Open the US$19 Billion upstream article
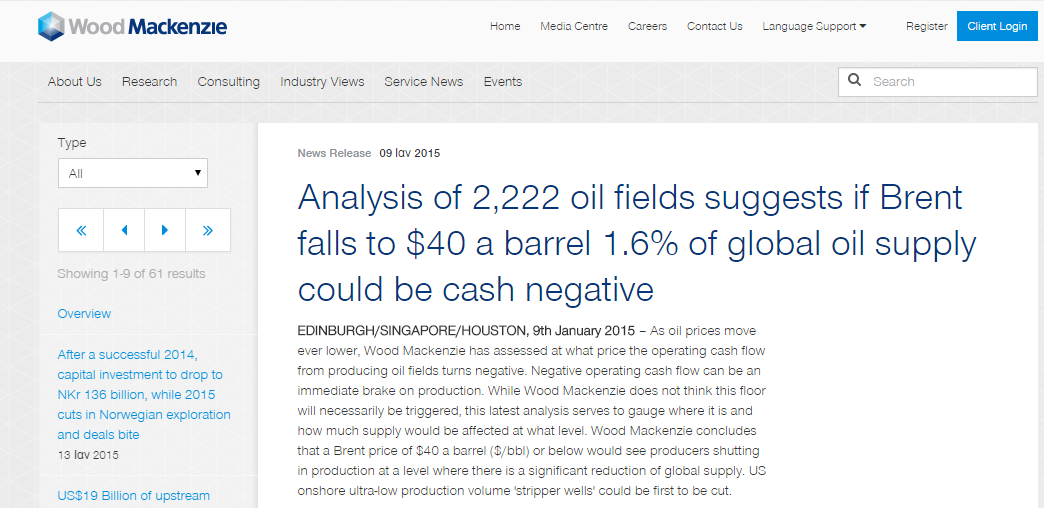The width and height of the screenshot is (1044, 508). tap(134, 495)
